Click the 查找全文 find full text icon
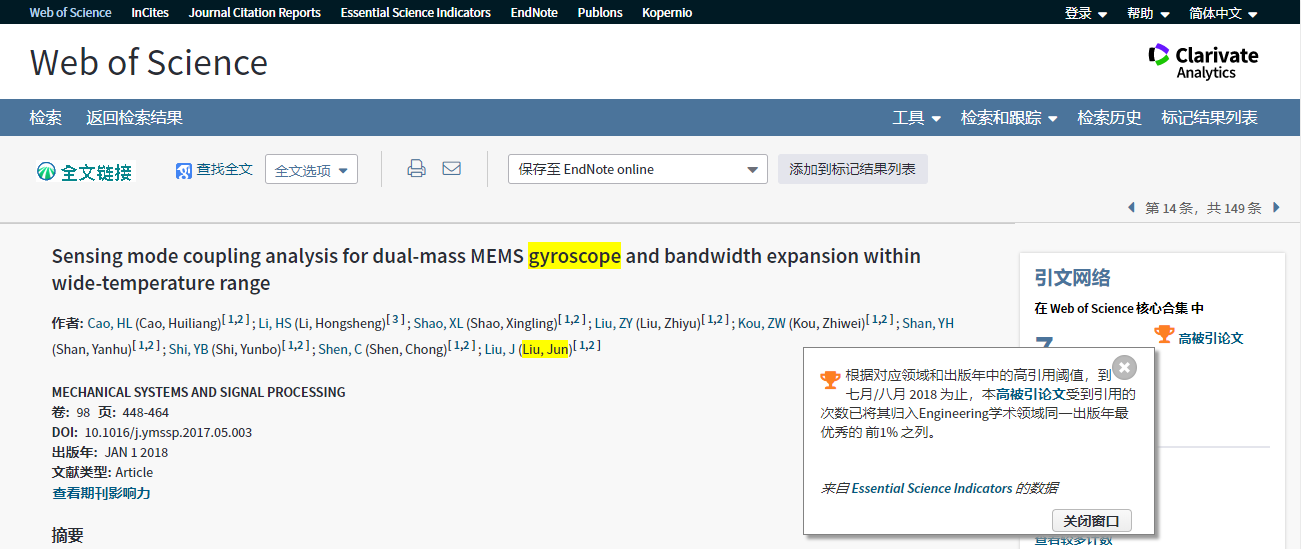 [x=184, y=171]
